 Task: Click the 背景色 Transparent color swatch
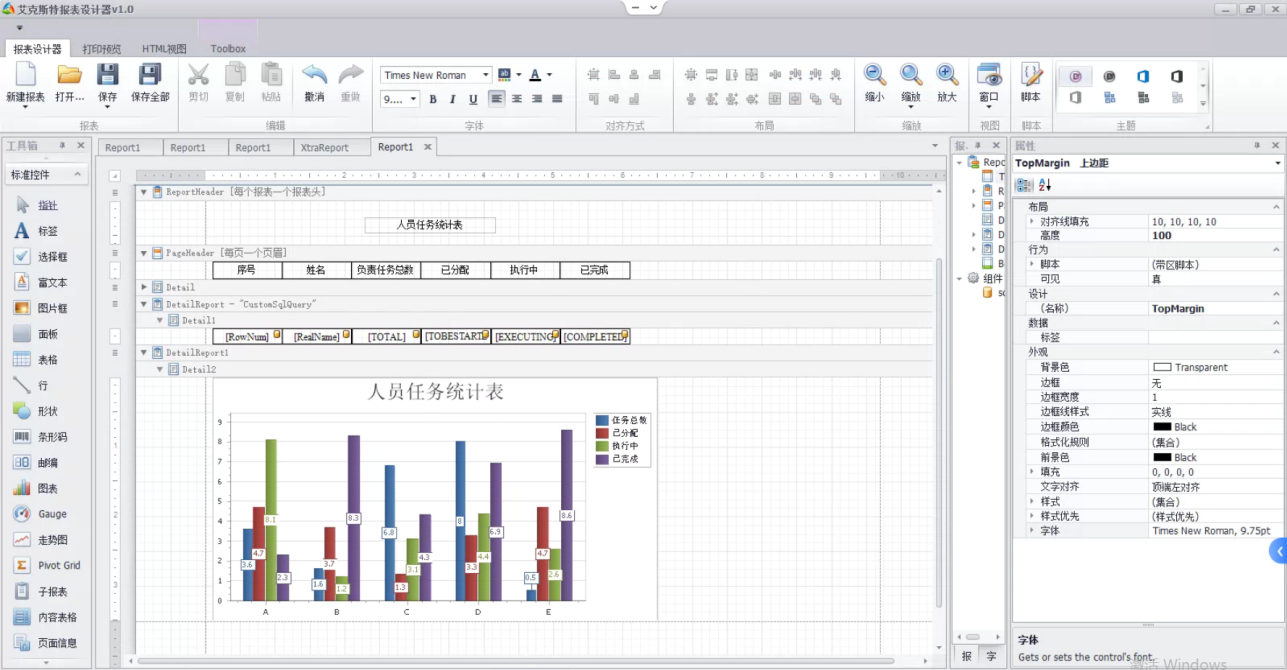[x=1162, y=367]
